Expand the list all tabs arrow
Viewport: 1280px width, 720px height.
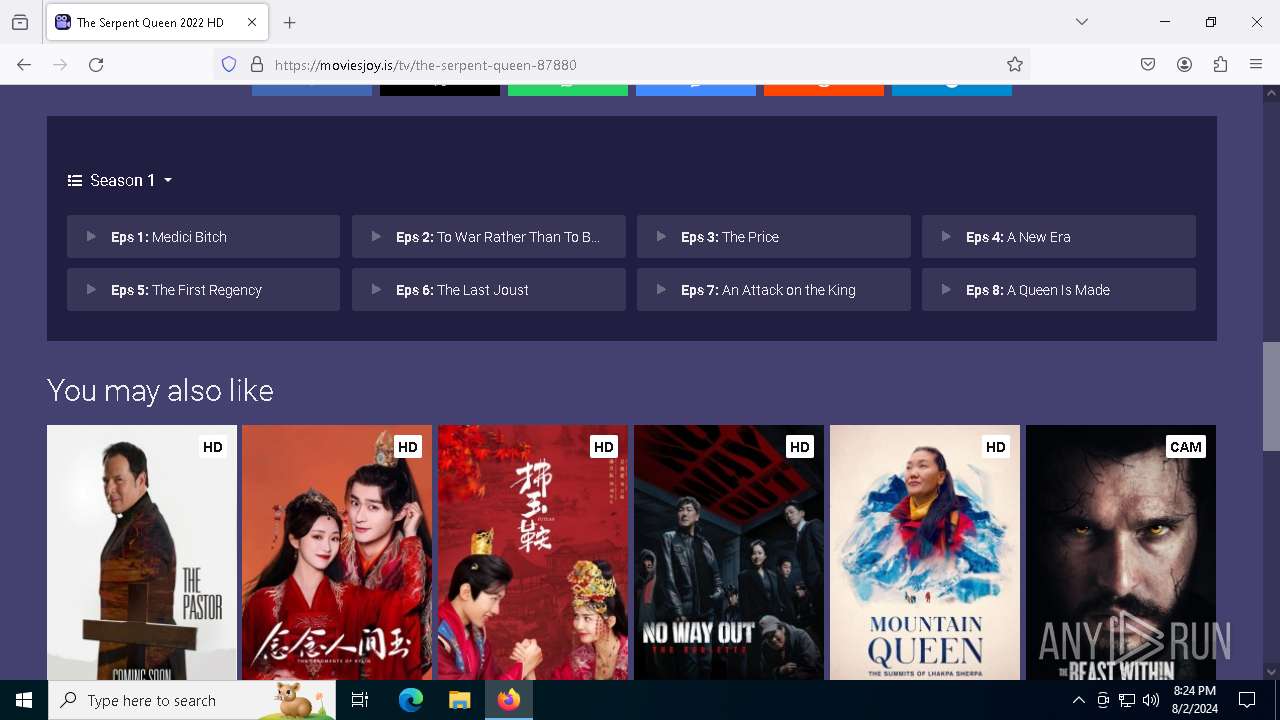coord(1082,22)
